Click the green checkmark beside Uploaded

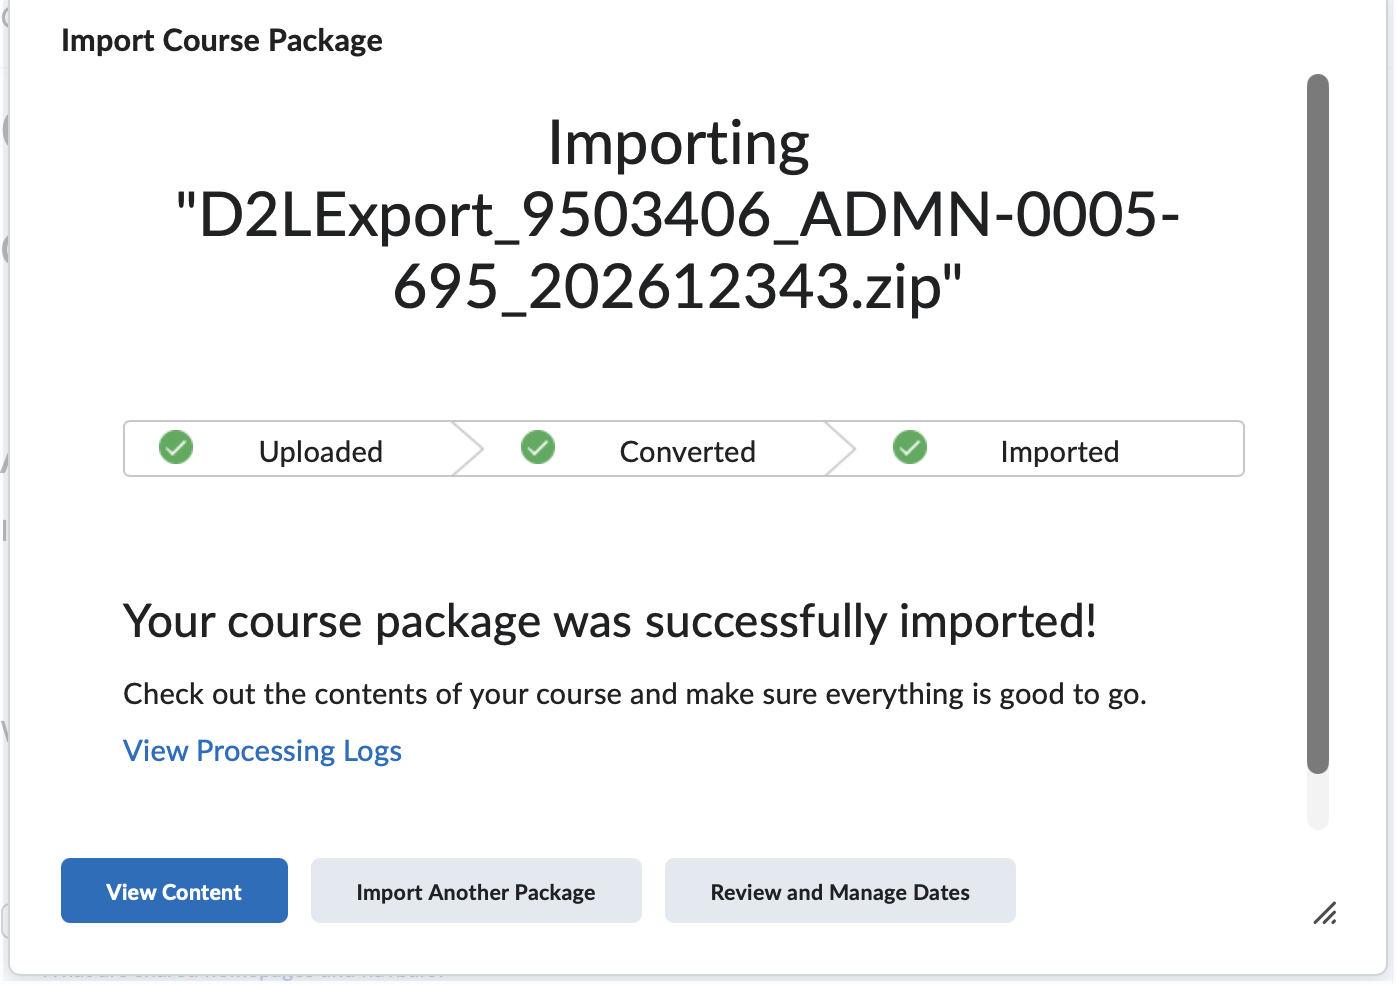tap(176, 448)
